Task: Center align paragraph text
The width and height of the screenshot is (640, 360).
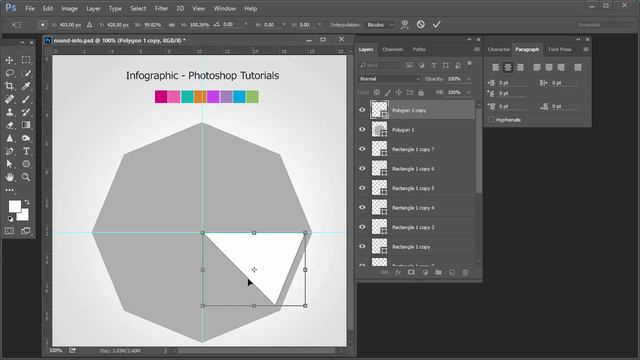Action: 508,67
